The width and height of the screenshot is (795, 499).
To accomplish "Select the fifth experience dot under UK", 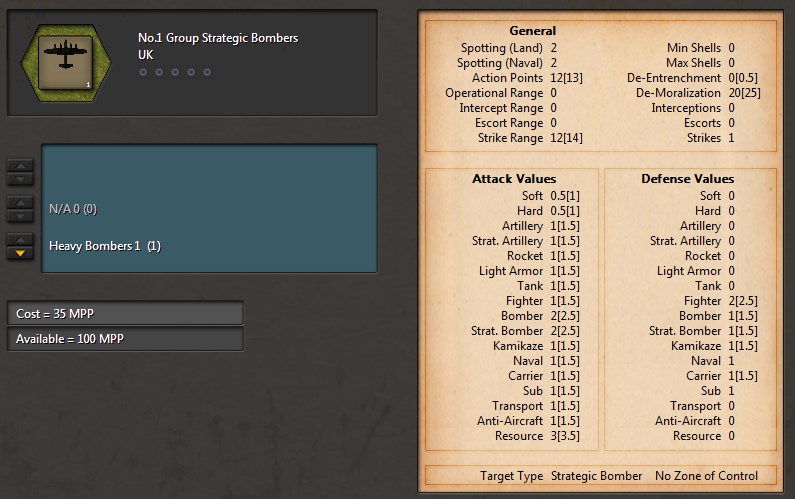I will point(207,72).
